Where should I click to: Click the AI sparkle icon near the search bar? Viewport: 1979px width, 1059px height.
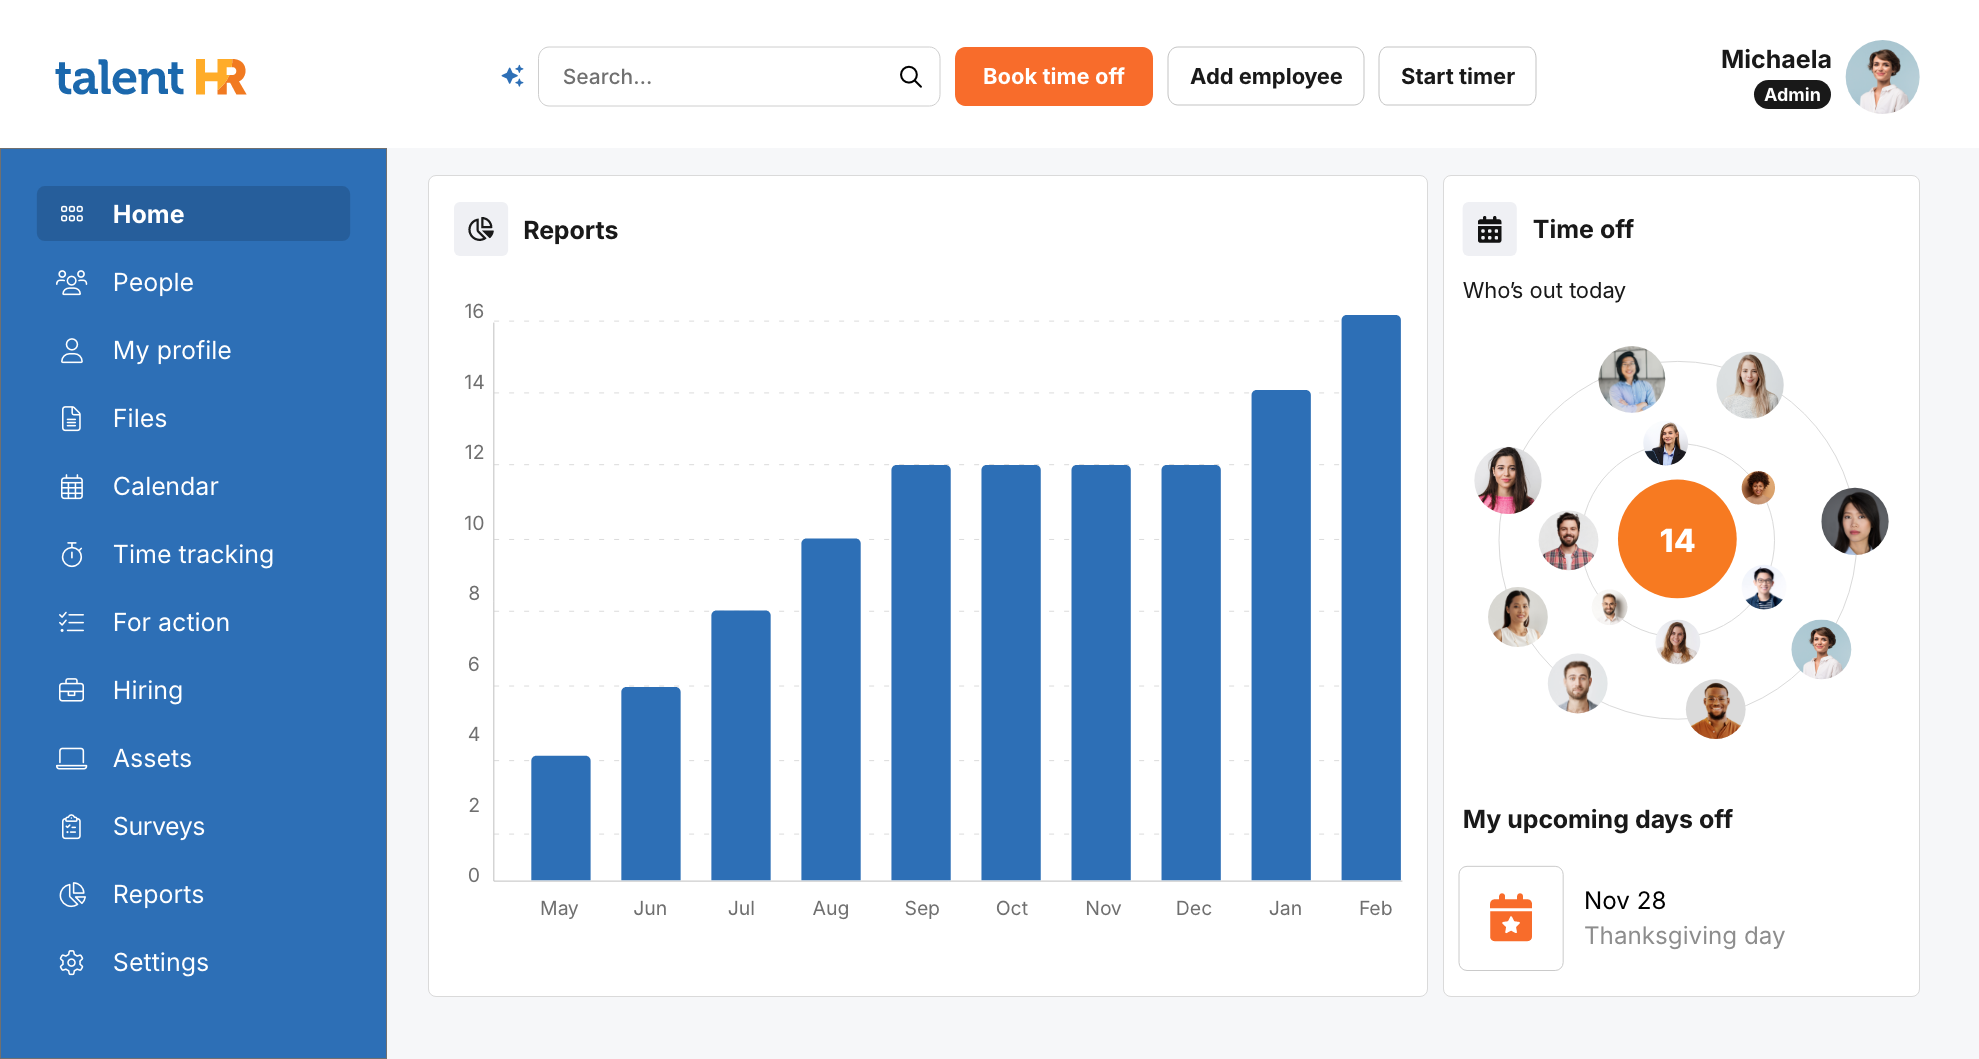(x=512, y=76)
